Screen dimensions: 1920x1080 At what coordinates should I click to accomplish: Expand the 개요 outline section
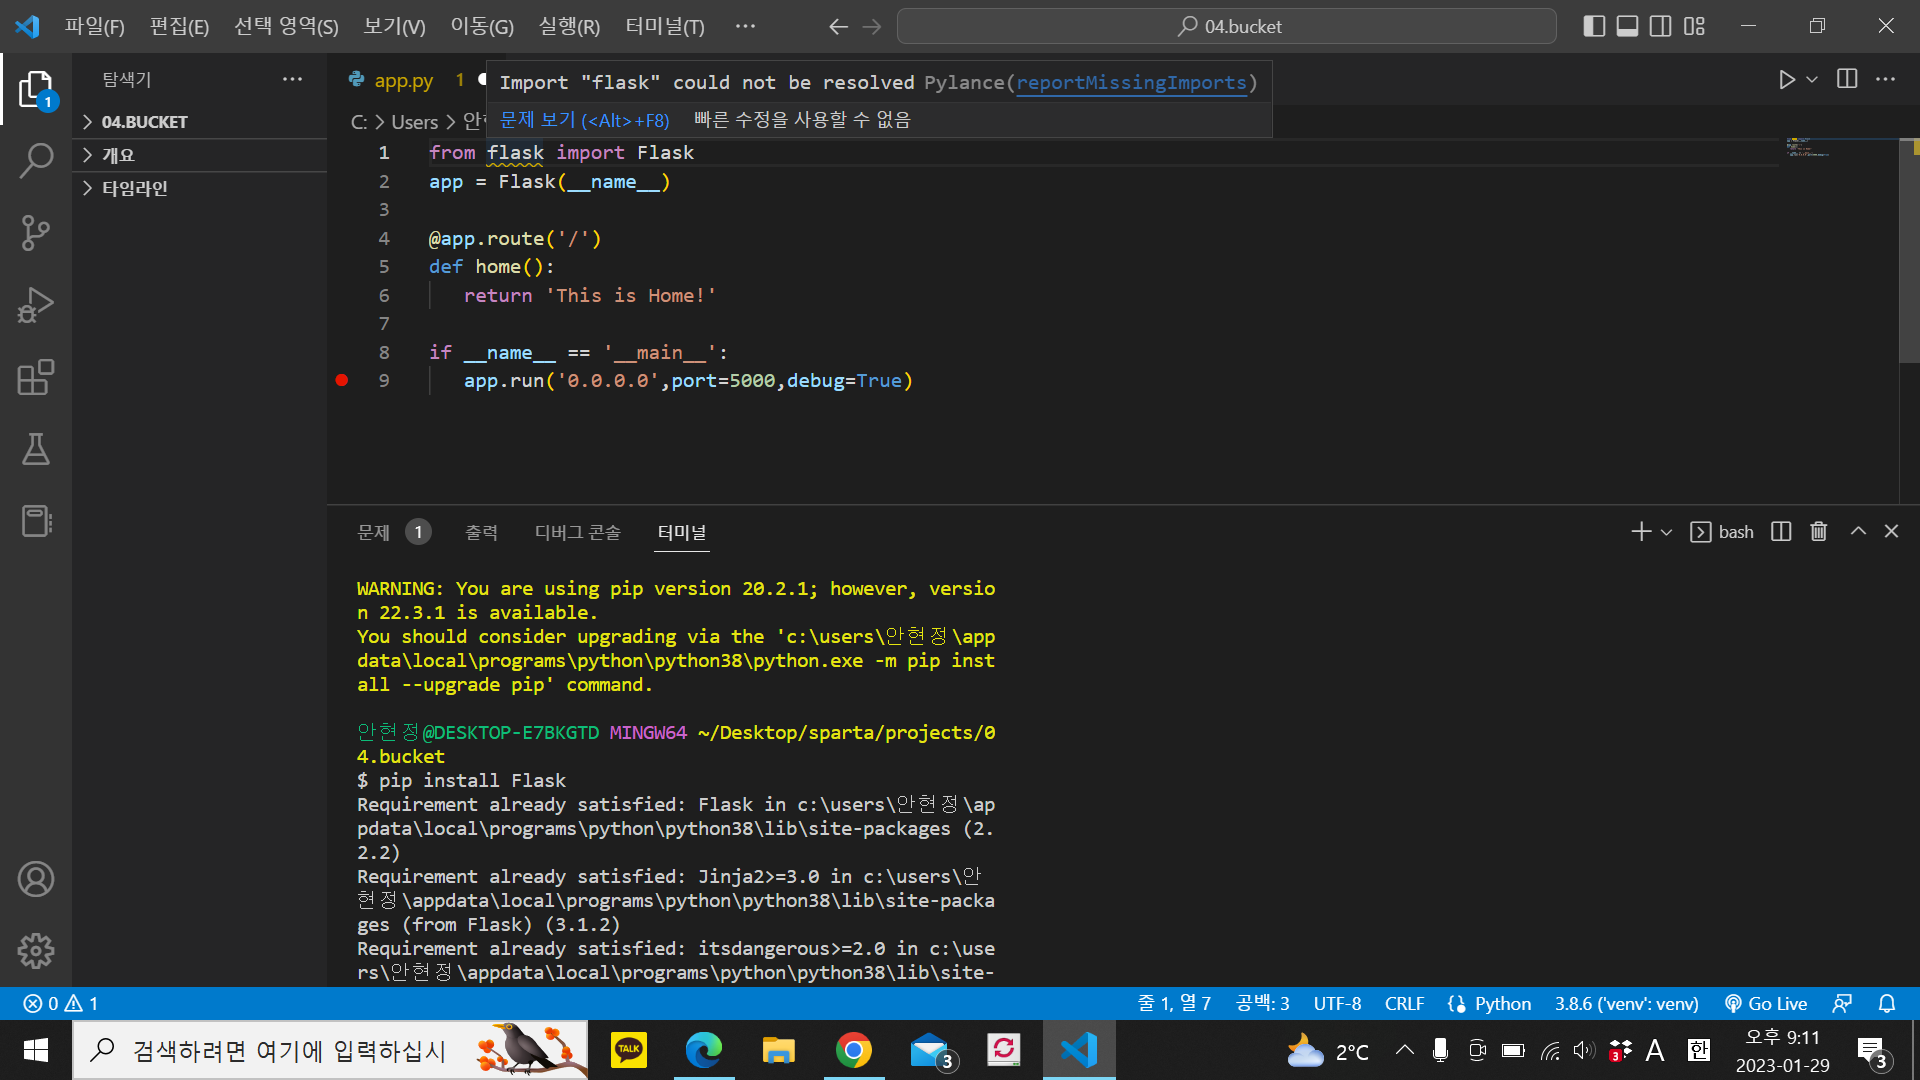click(x=200, y=155)
